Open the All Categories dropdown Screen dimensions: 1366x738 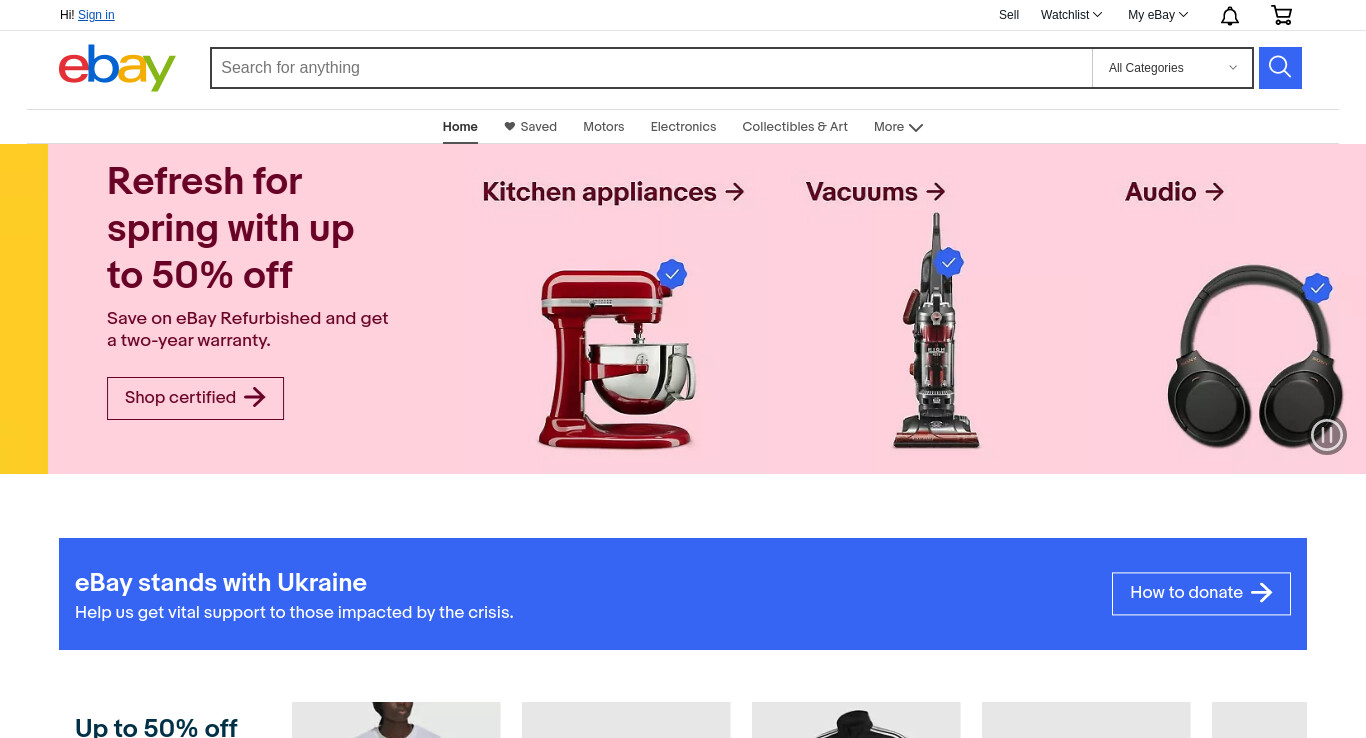point(1172,68)
